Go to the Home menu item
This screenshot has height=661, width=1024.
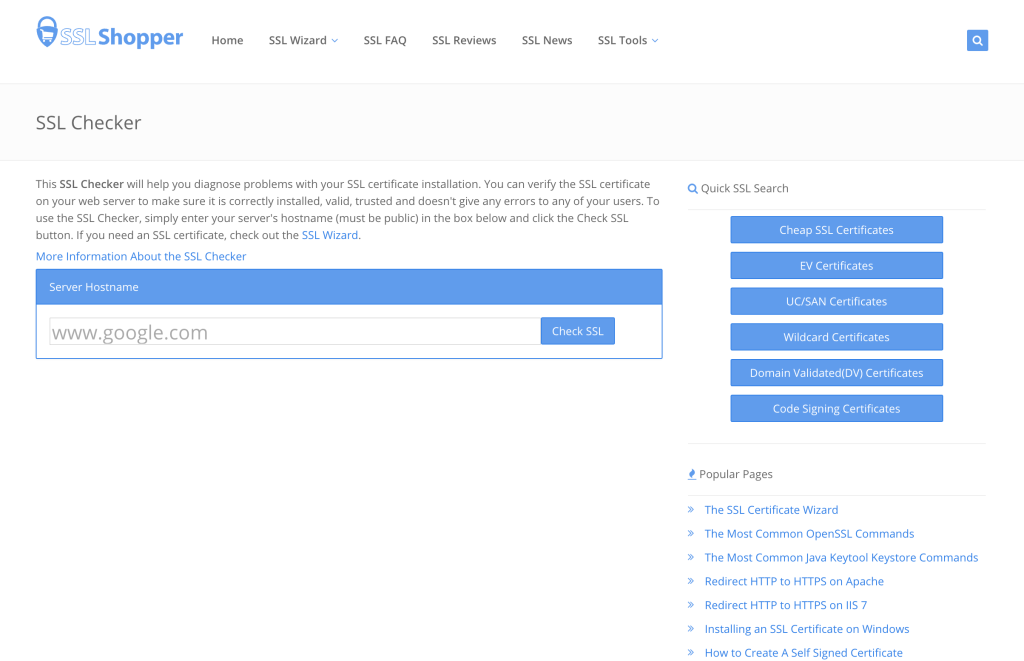[227, 41]
